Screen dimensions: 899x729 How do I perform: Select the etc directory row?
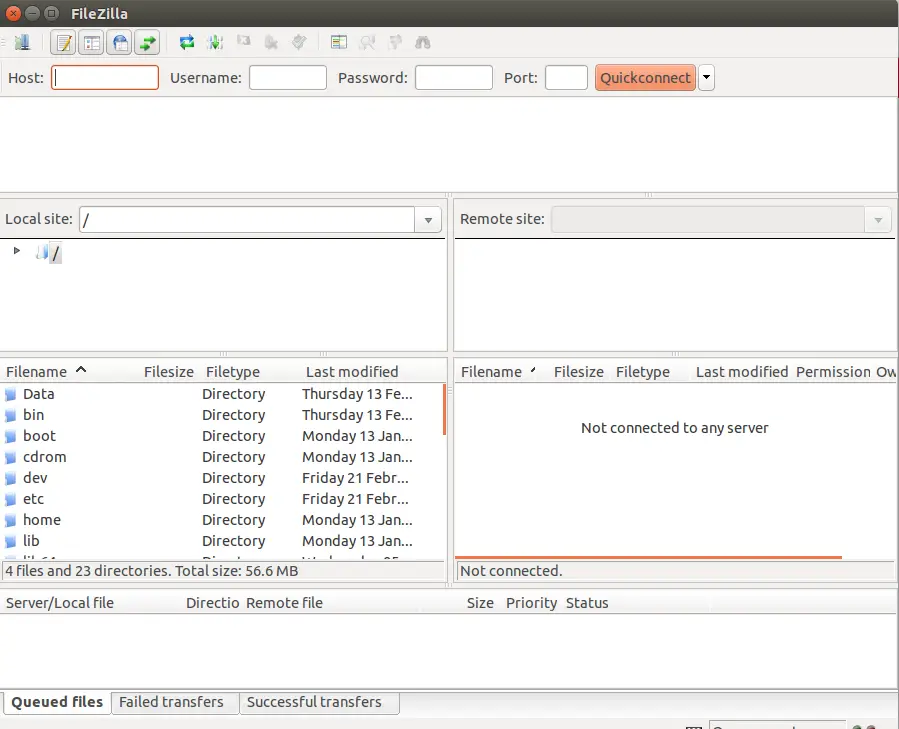[x=221, y=499]
